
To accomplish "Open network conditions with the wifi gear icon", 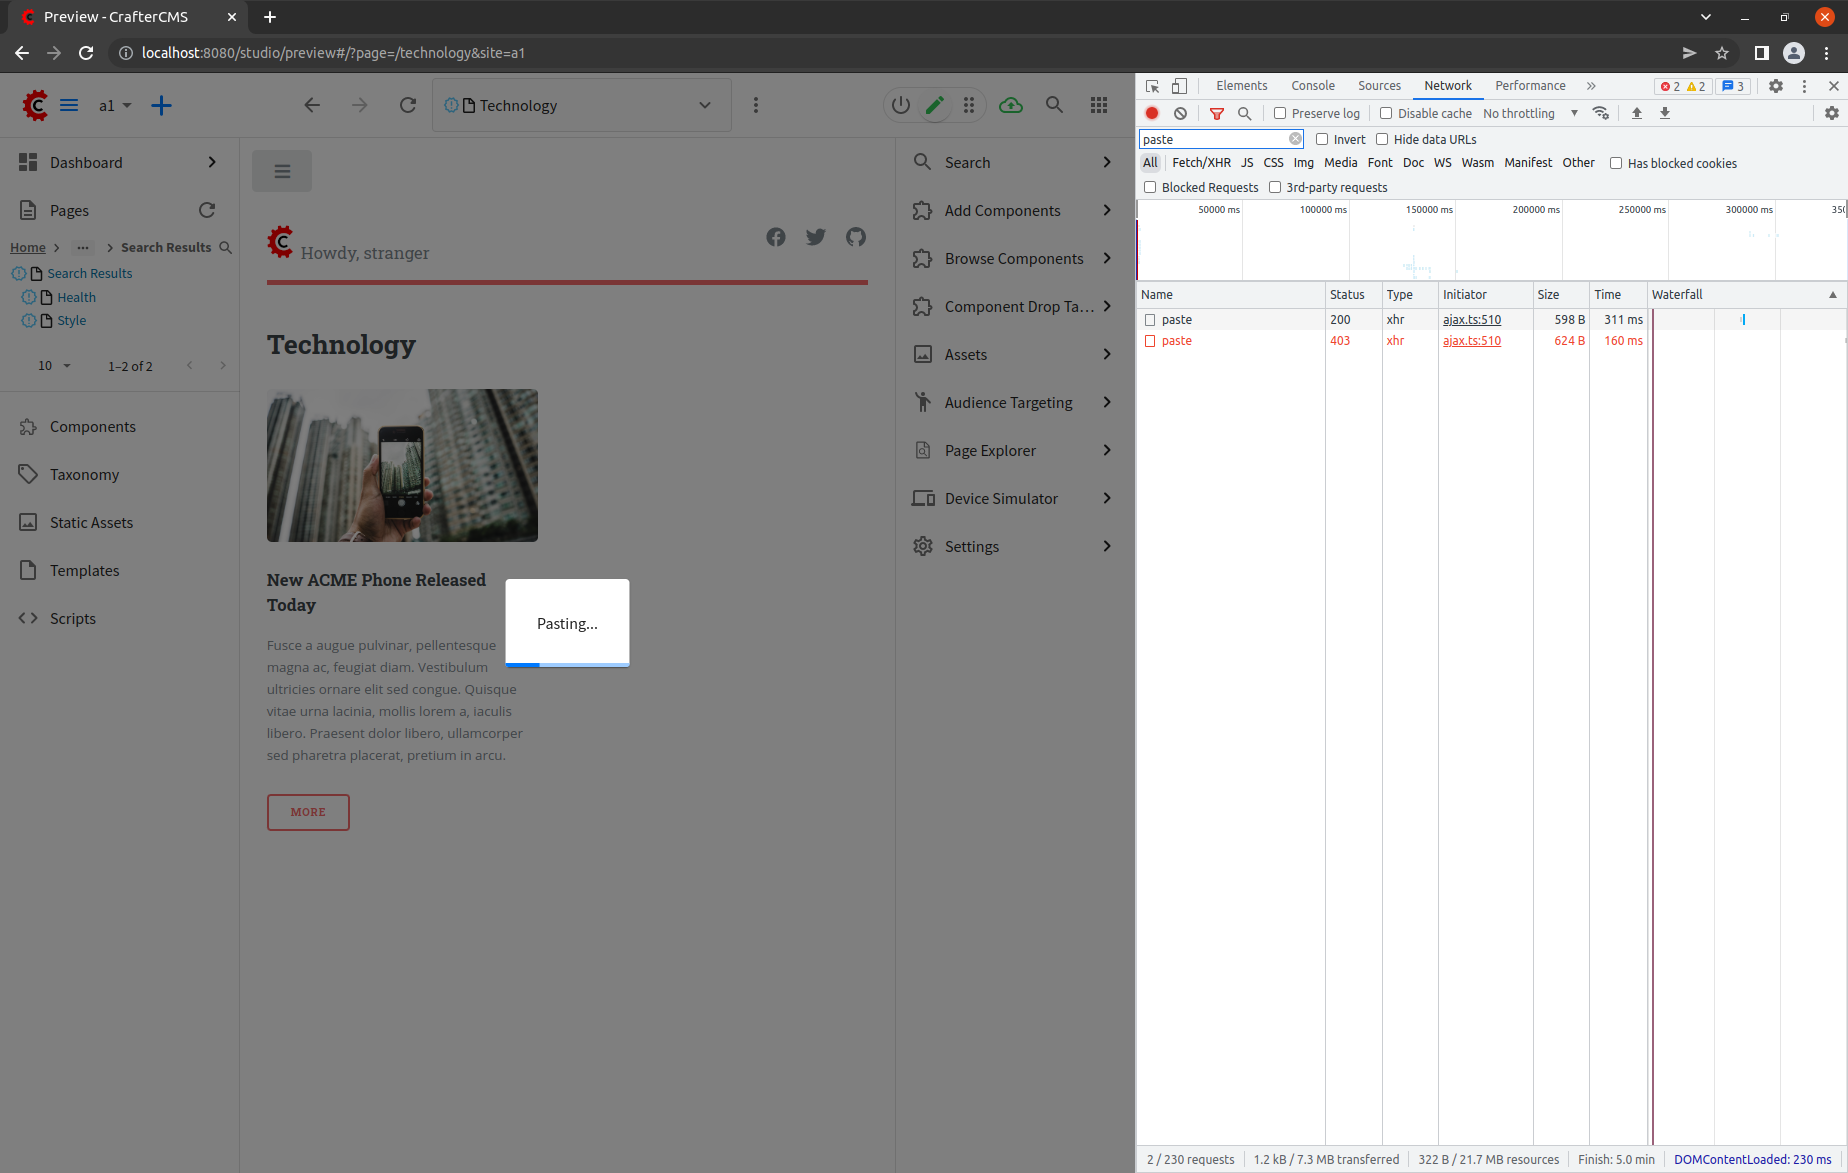I will tap(1600, 113).
